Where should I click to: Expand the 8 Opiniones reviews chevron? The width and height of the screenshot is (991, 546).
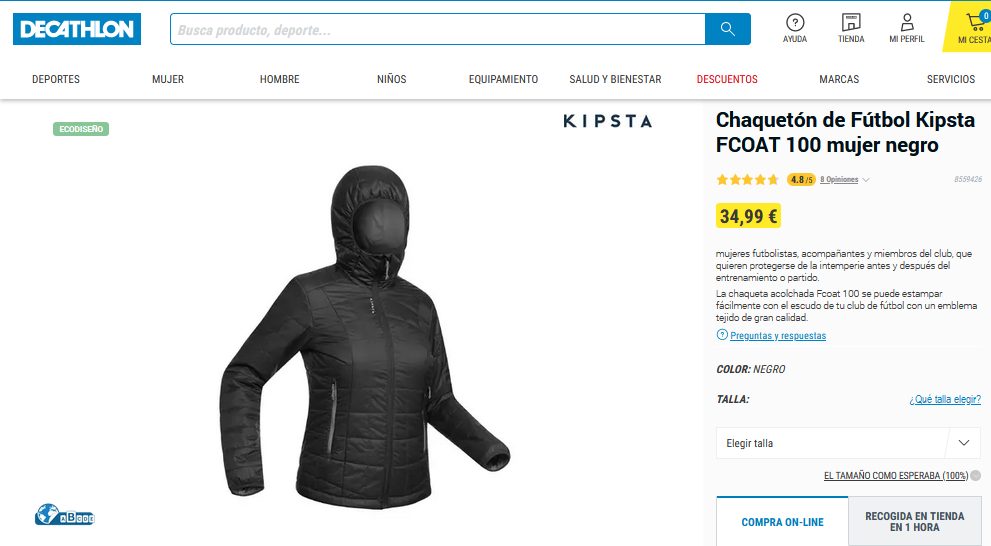coord(866,180)
